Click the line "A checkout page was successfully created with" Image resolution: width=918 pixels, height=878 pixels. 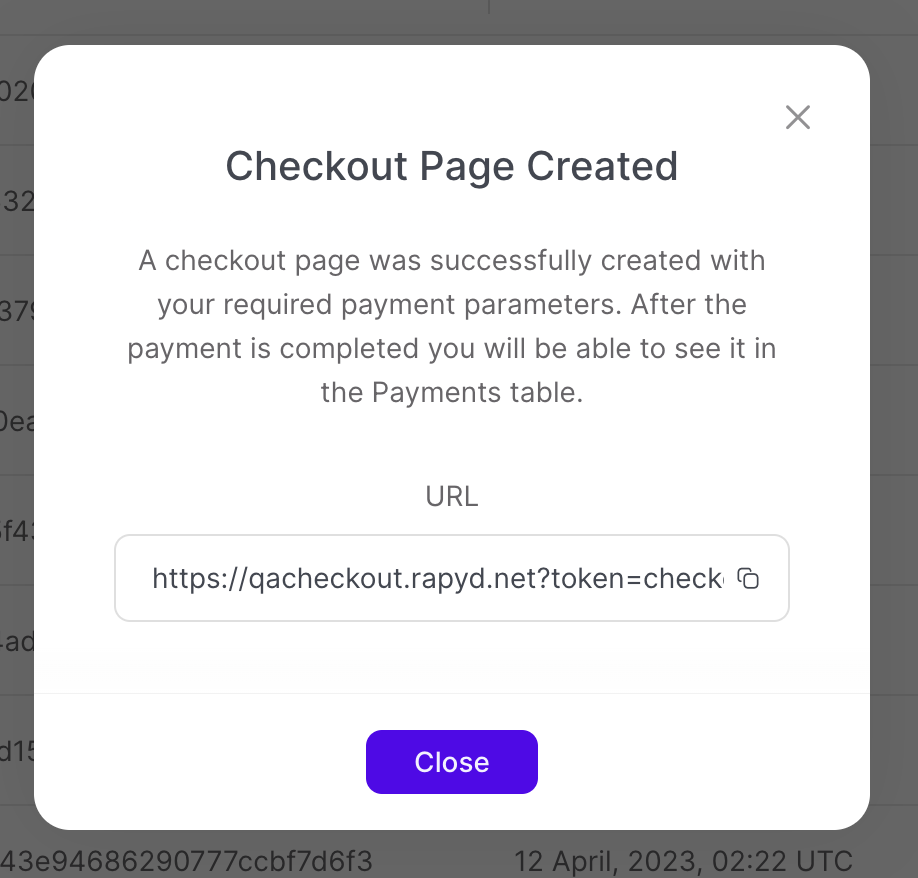tap(452, 261)
